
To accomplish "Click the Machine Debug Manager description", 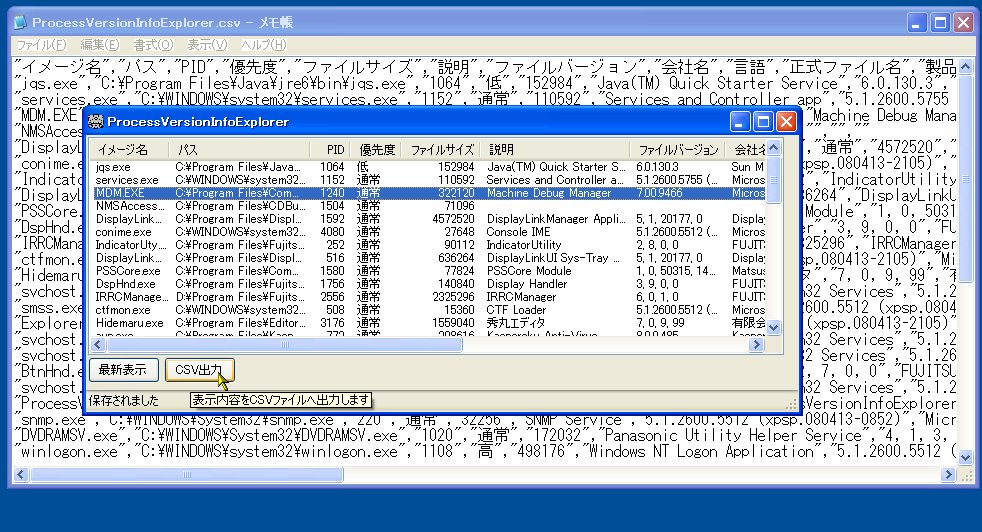I will coord(549,193).
